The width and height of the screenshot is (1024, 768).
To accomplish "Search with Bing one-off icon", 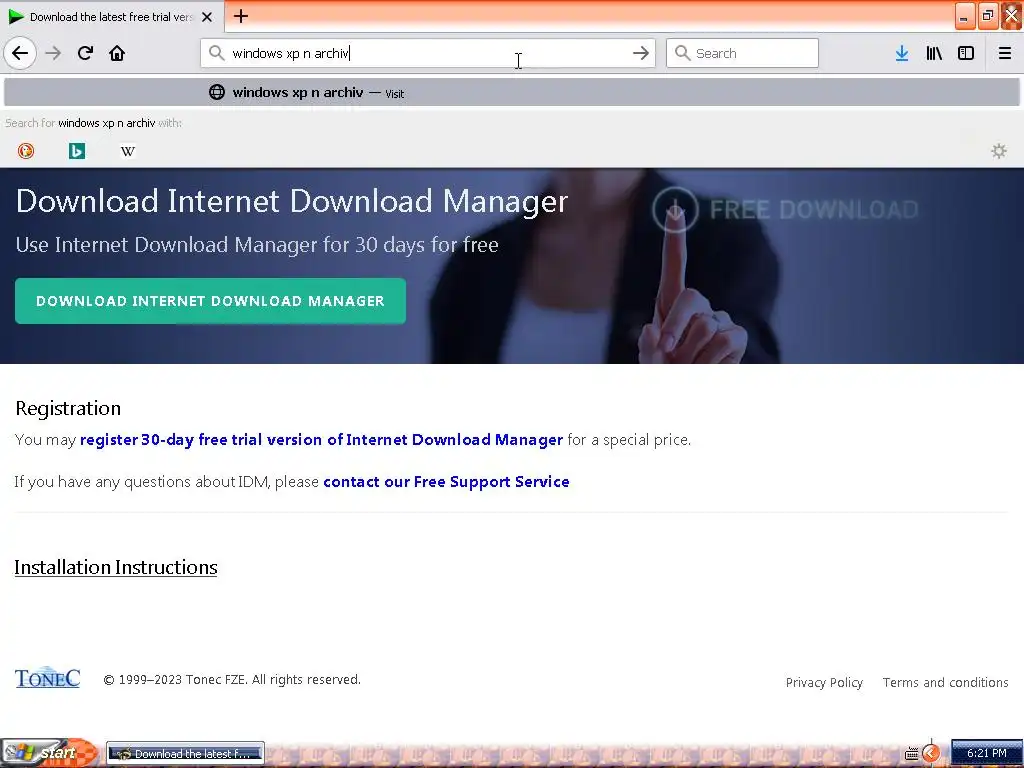I will point(77,151).
